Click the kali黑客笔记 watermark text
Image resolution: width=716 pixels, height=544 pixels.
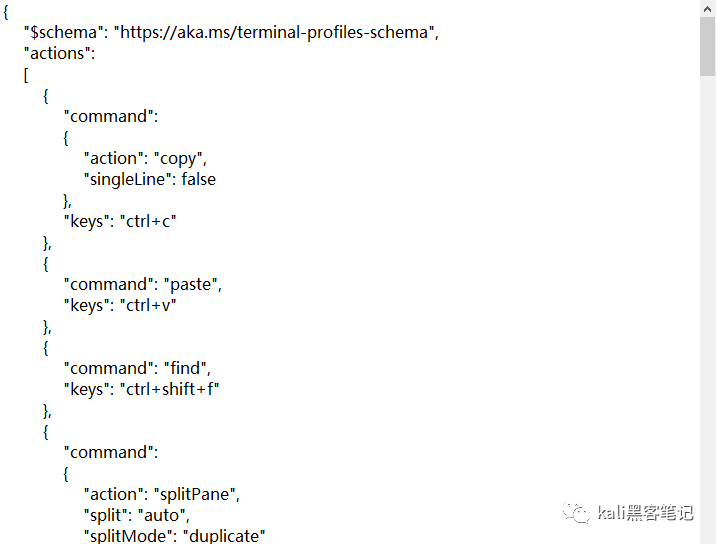(645, 513)
